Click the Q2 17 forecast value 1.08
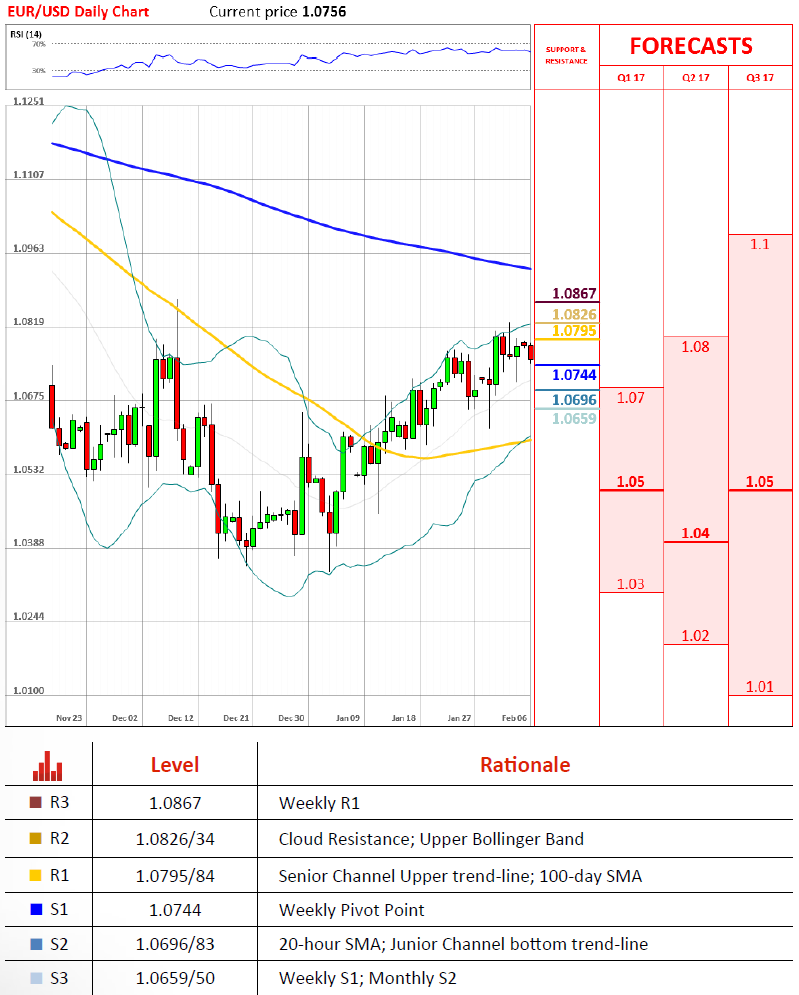The image size is (799, 995). 696,347
